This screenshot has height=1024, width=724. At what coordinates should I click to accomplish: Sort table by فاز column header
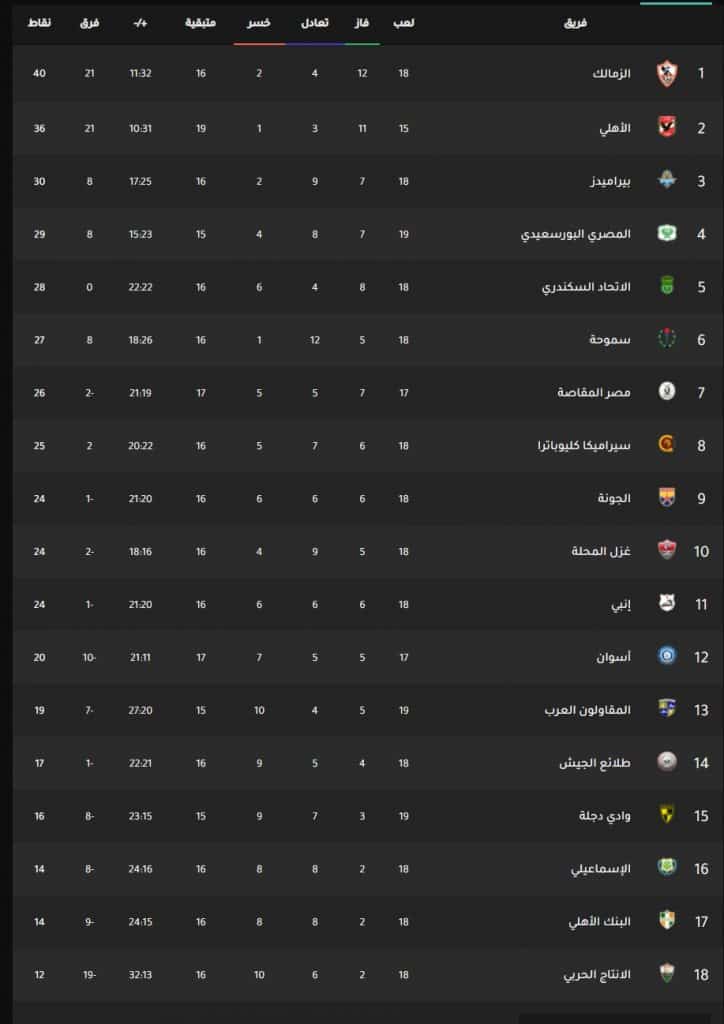362,23
